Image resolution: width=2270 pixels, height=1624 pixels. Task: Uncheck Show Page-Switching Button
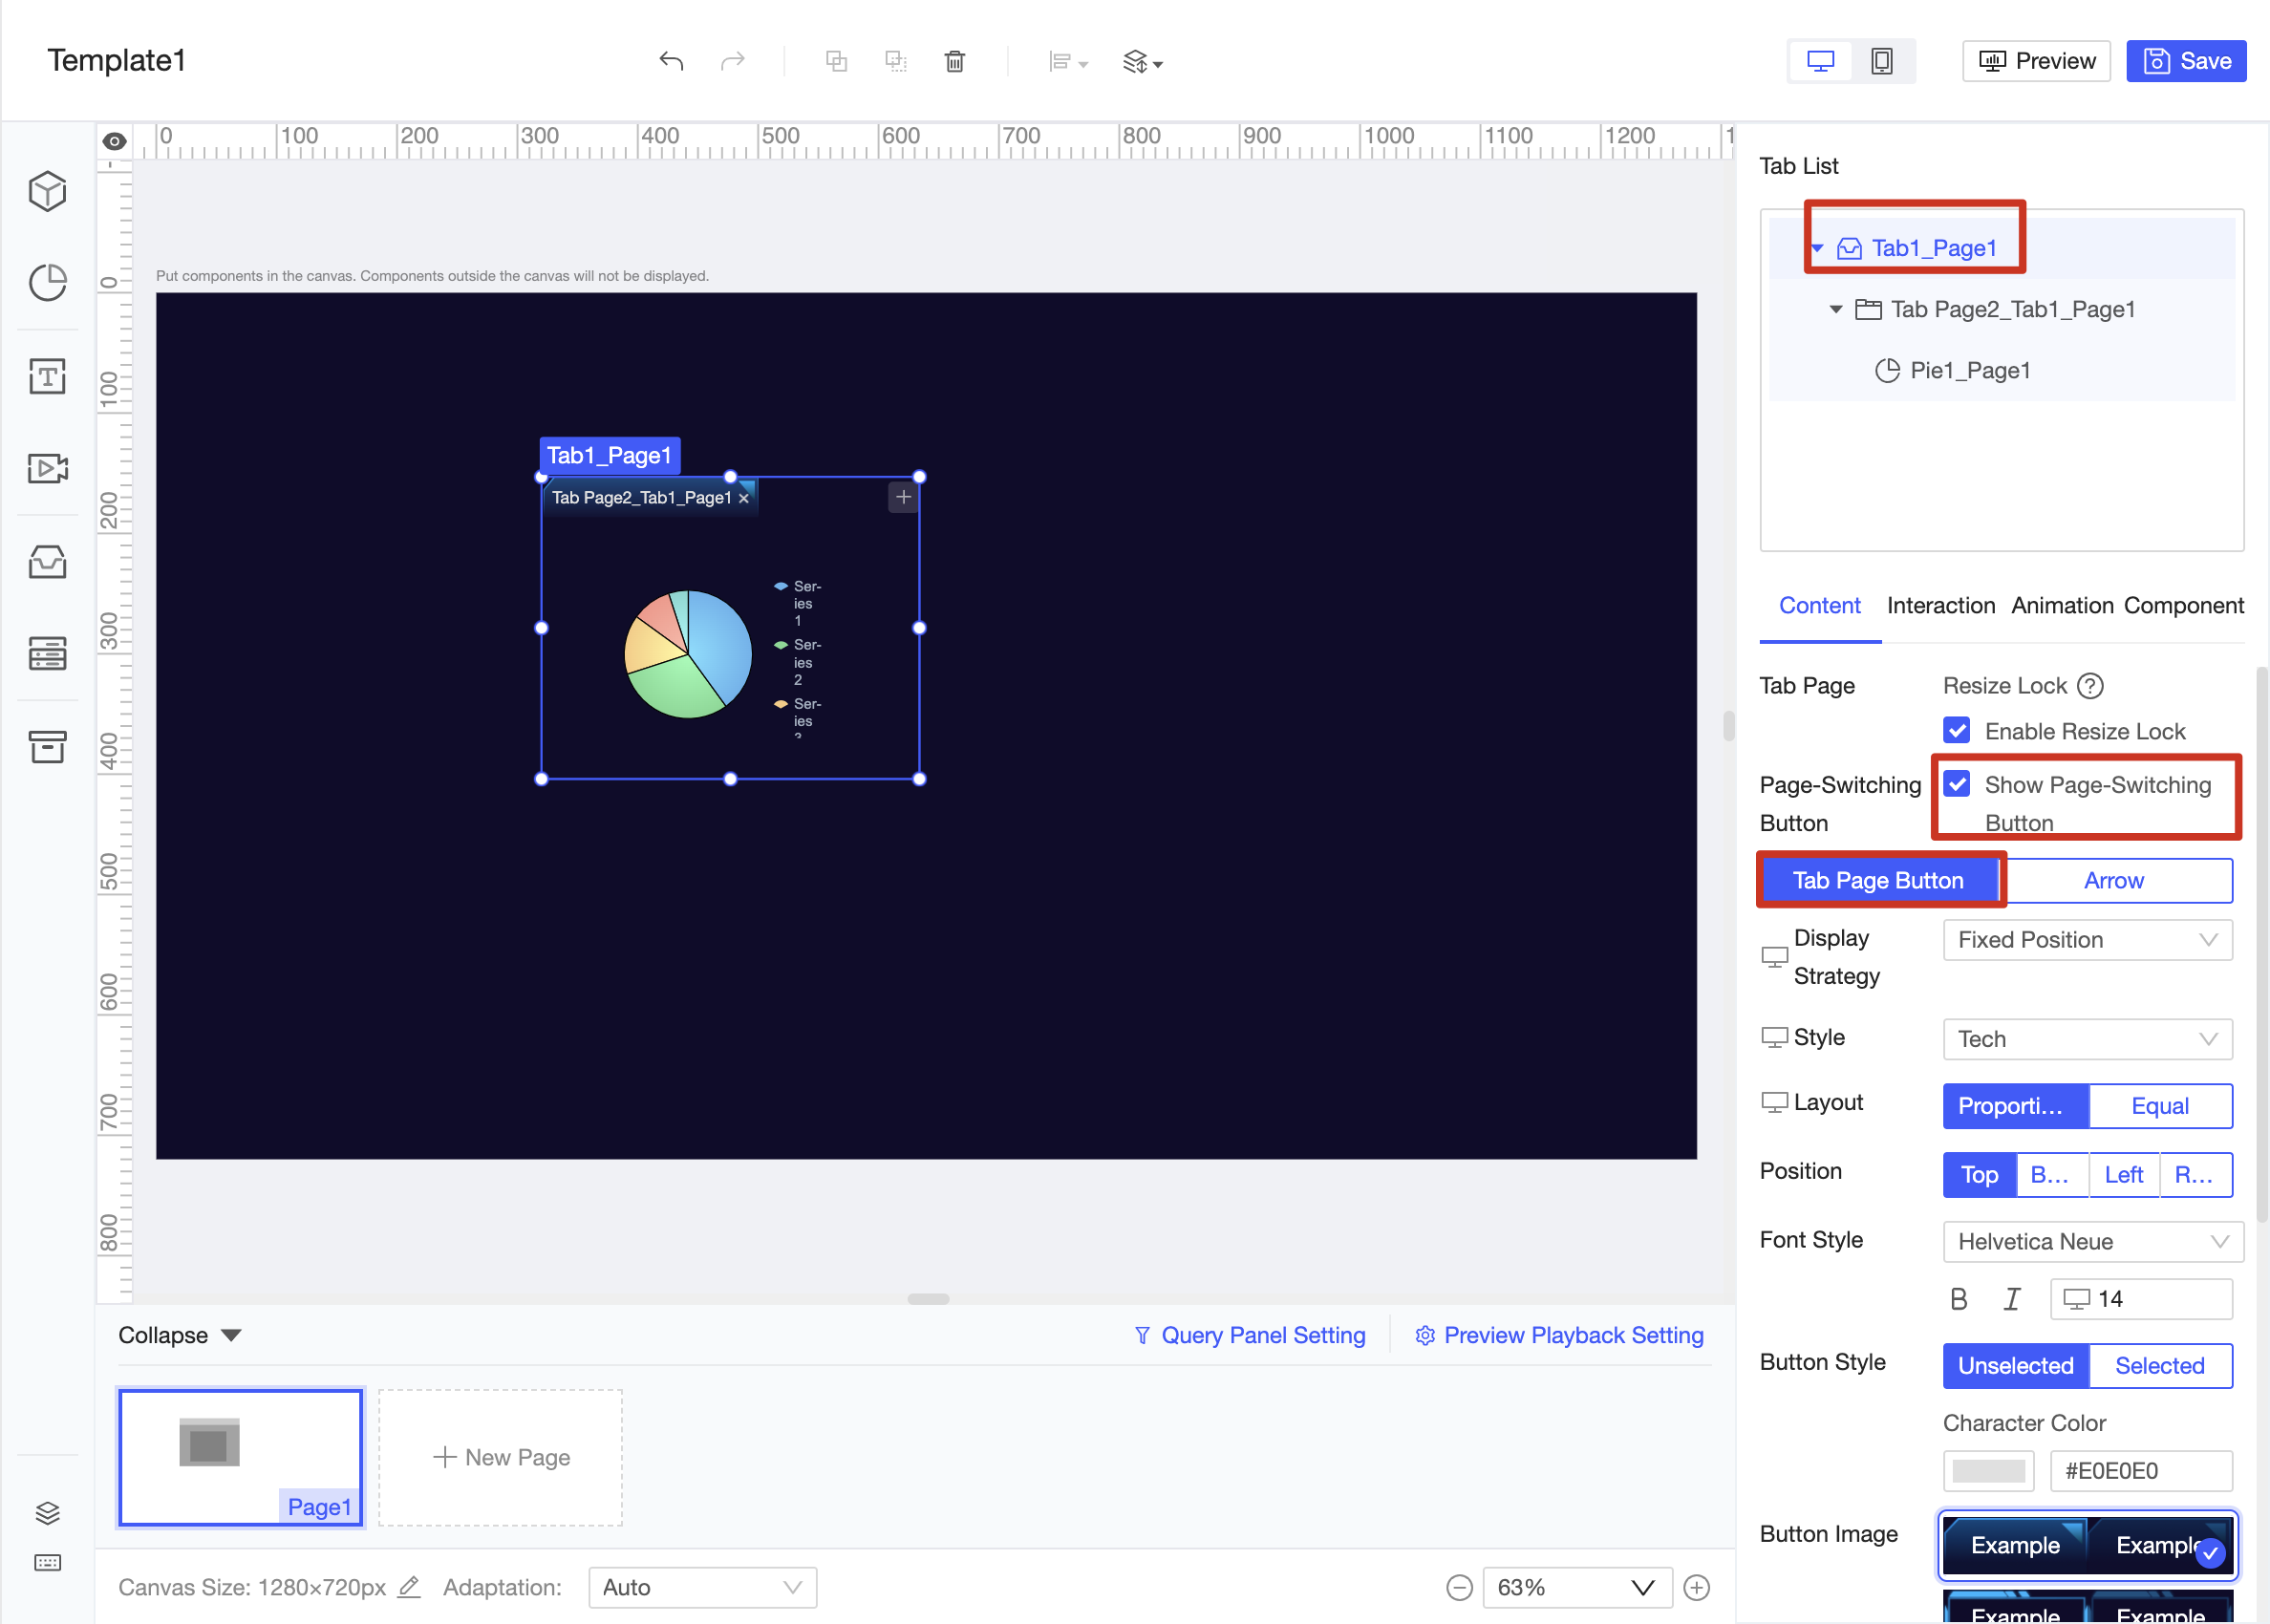(x=1956, y=784)
